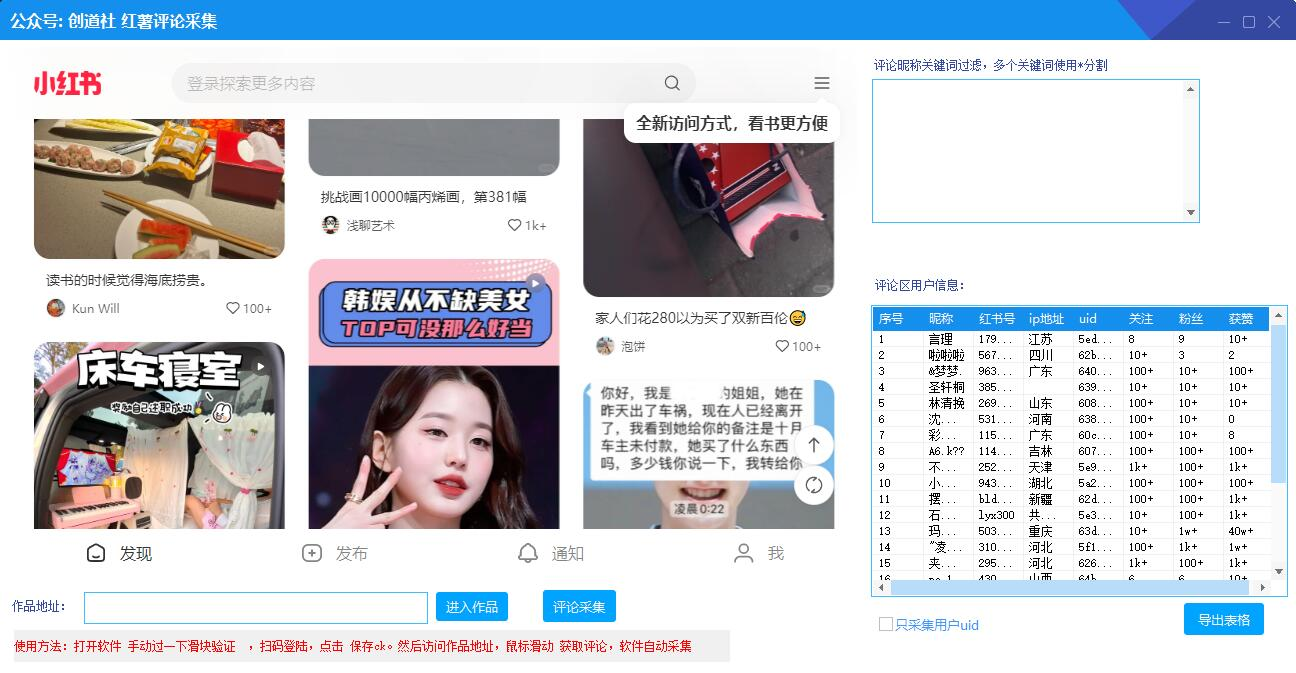
Task: Click the keyword filter textarea scrollbar up arrow
Action: (x=1190, y=88)
